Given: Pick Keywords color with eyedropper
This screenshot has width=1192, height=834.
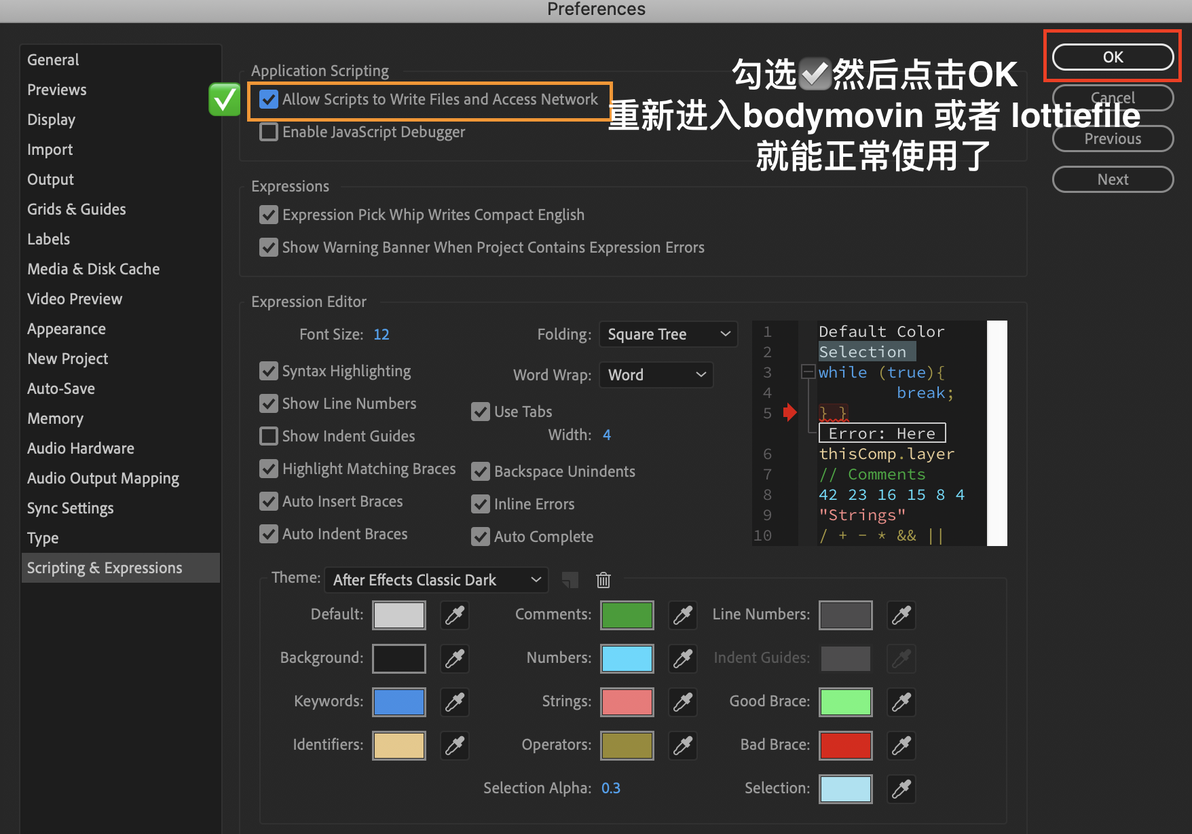Looking at the screenshot, I should [x=455, y=702].
